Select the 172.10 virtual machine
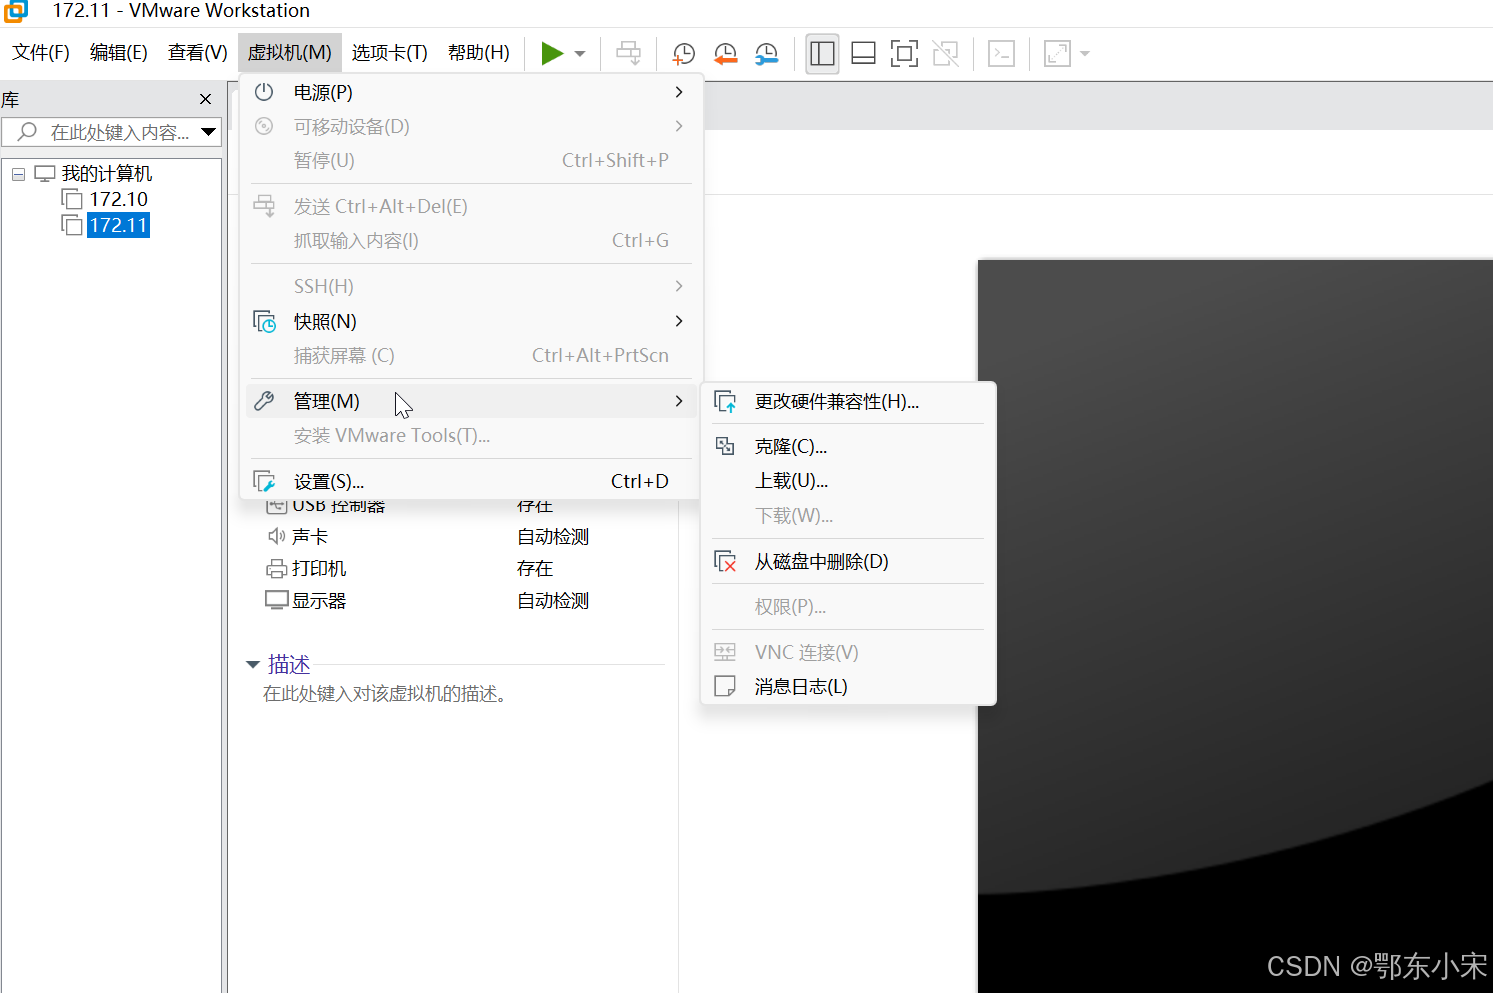 point(118,199)
